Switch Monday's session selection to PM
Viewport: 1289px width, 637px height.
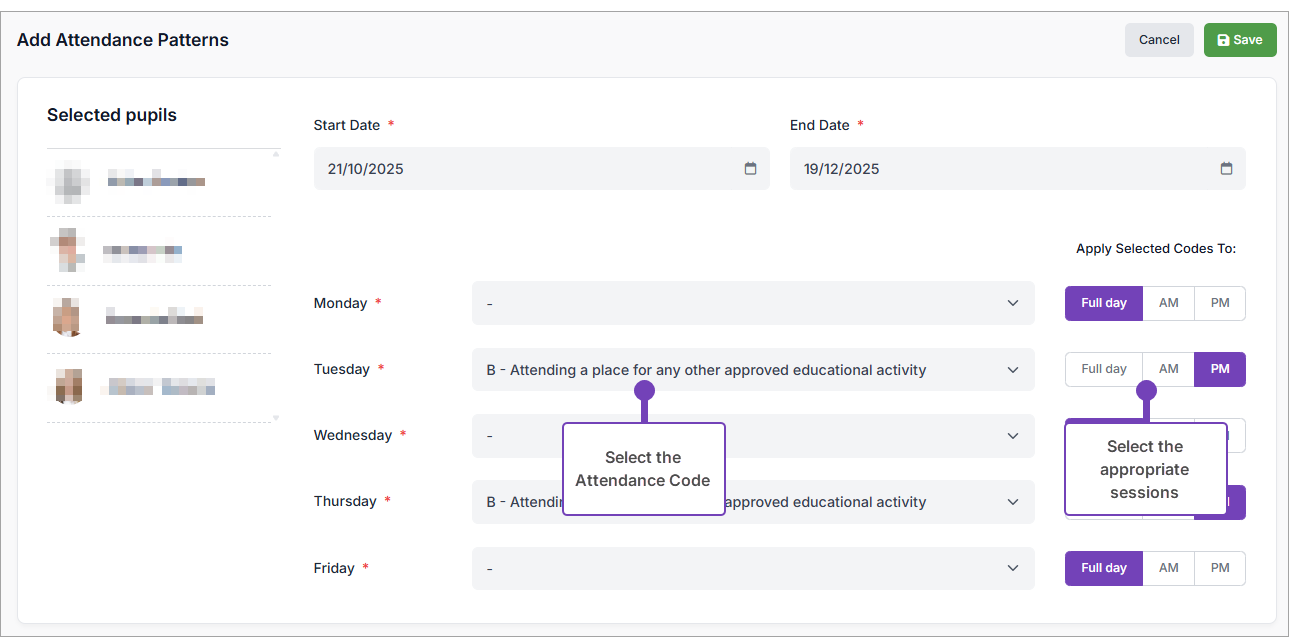[1219, 303]
